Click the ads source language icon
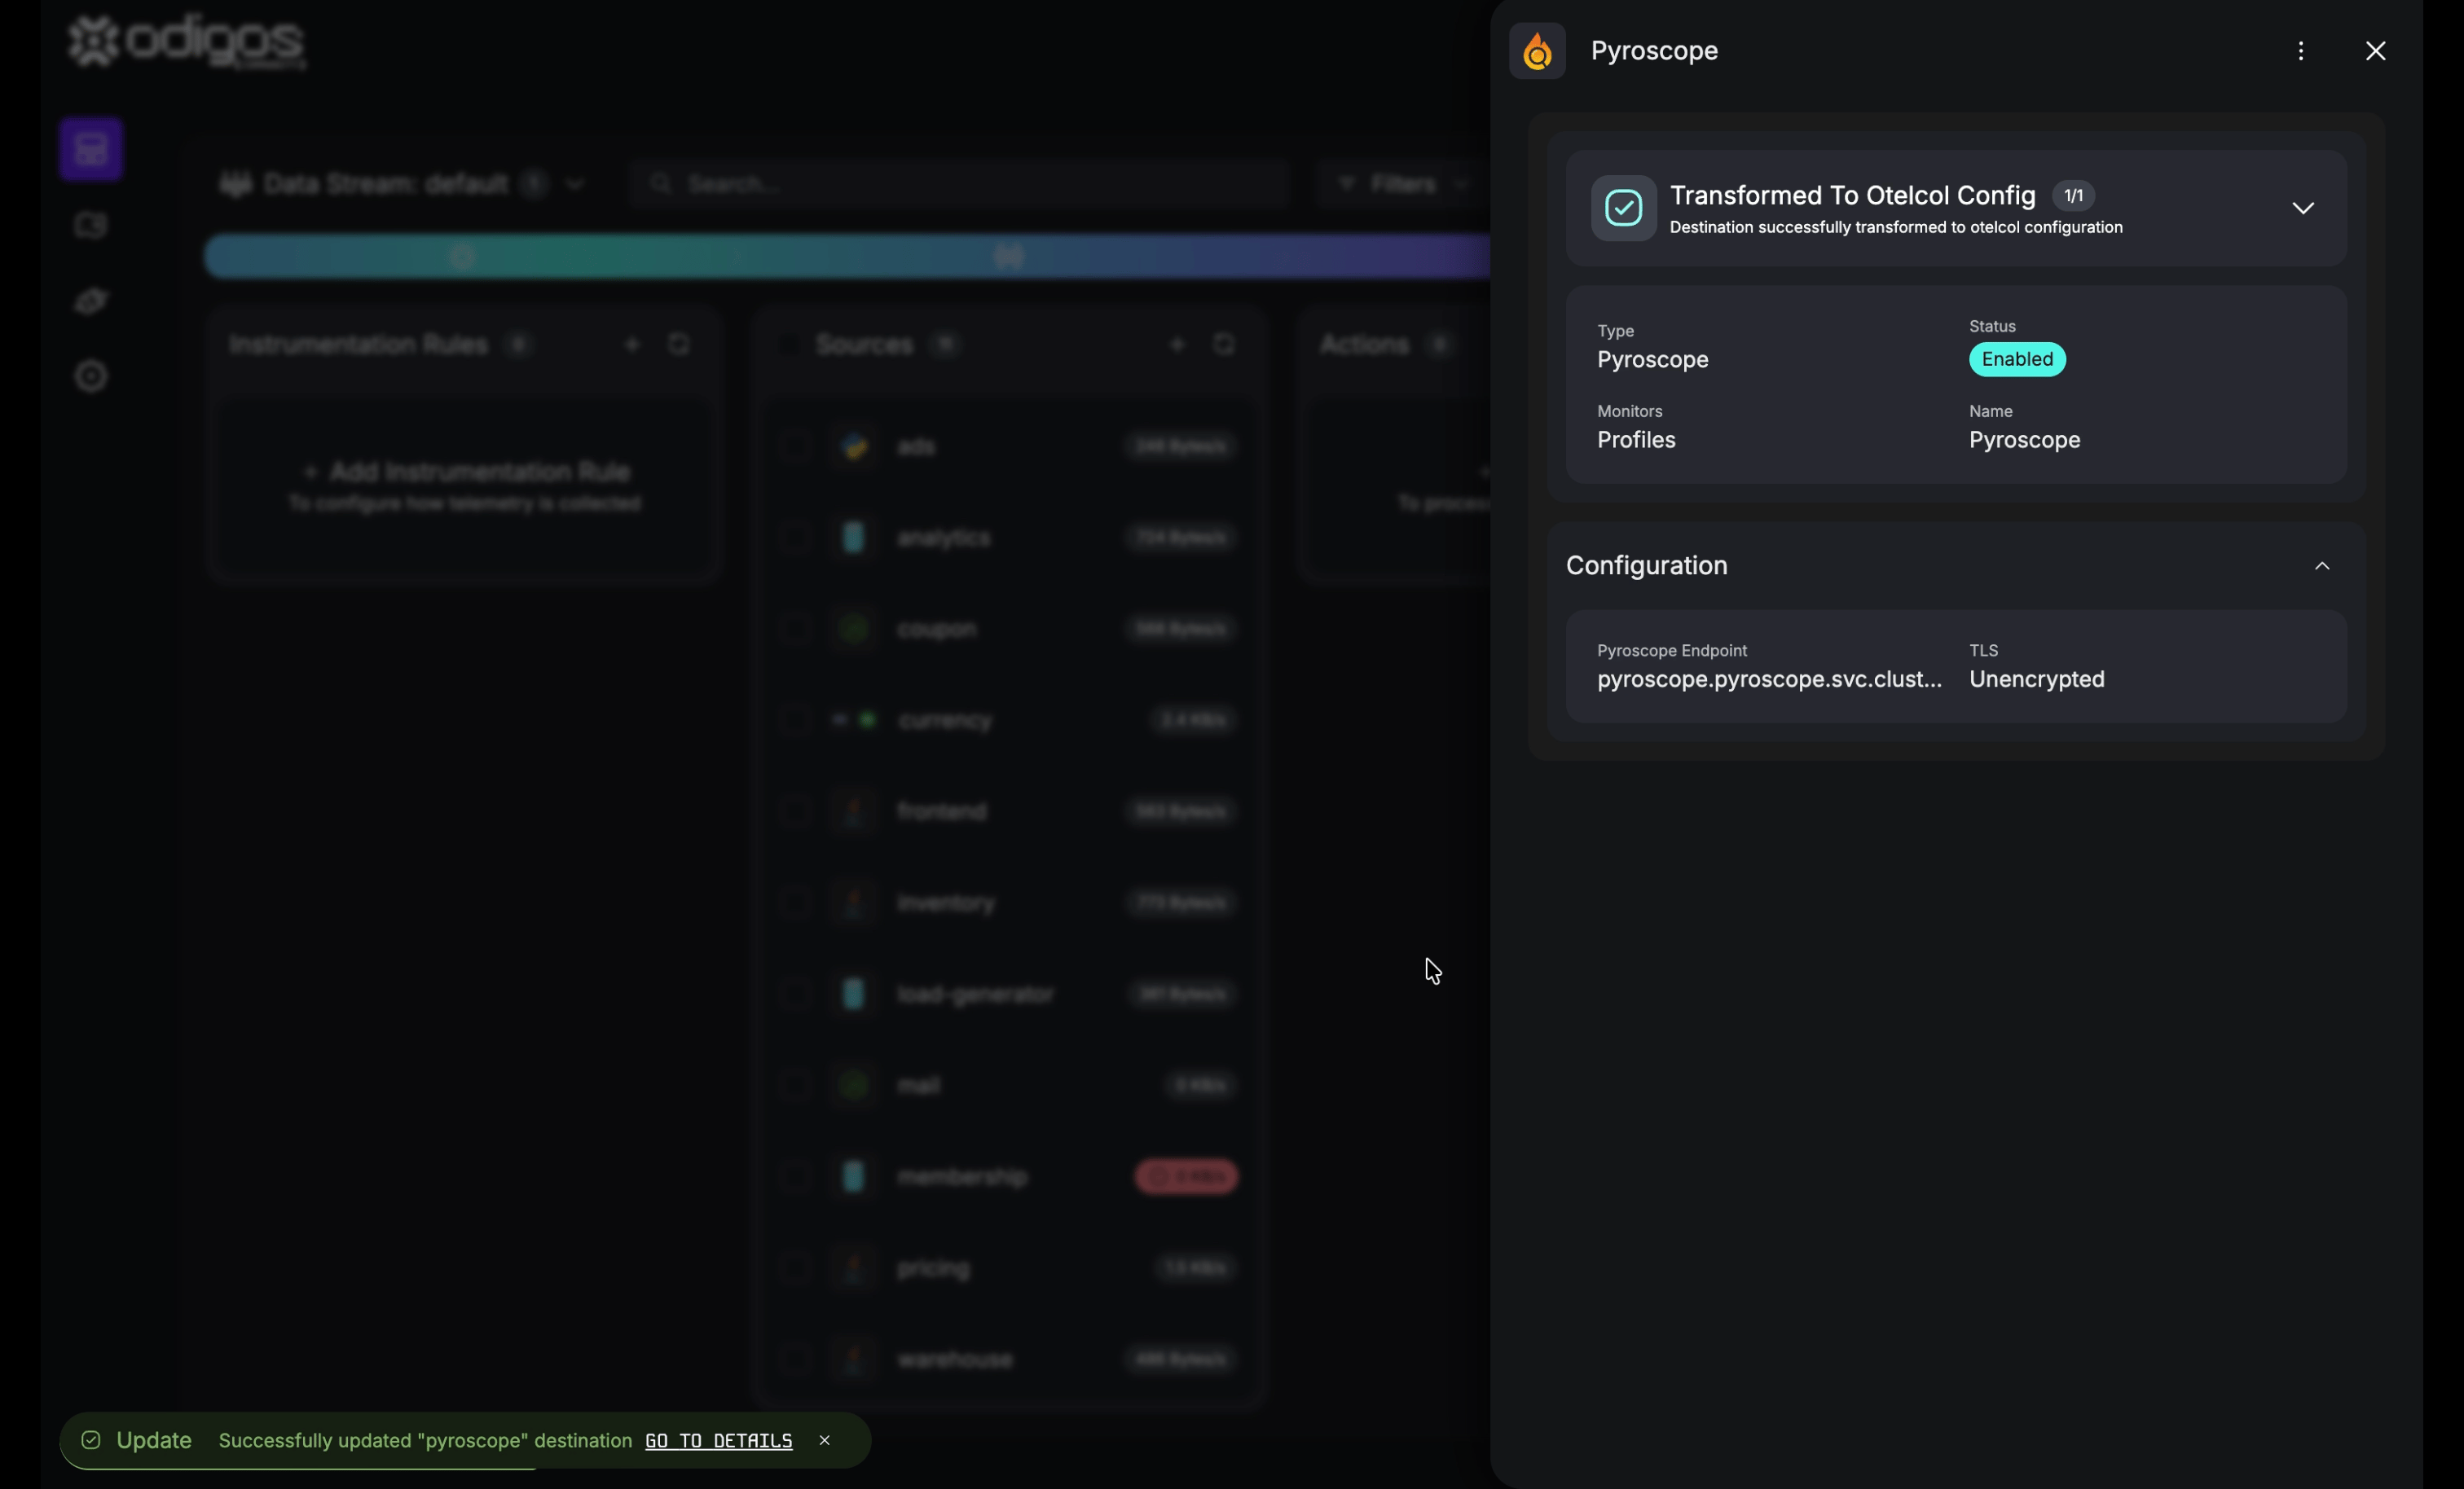The width and height of the screenshot is (2464, 1489). [853, 446]
